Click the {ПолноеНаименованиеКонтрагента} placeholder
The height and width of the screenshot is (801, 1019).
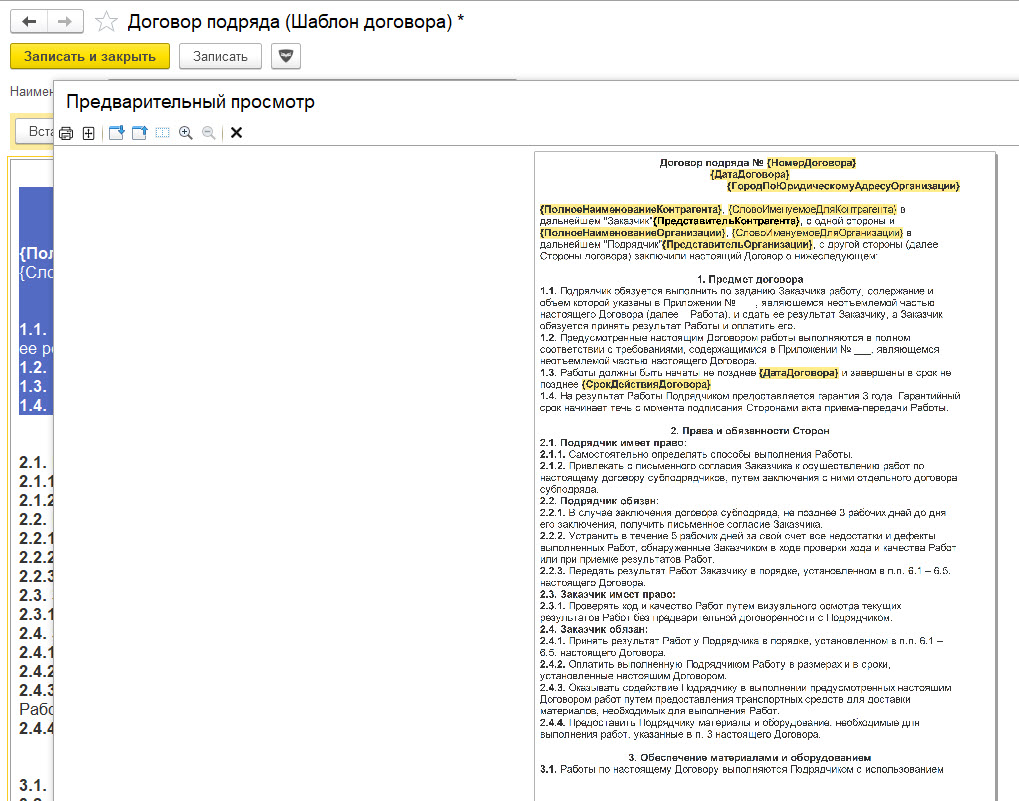[x=630, y=209]
